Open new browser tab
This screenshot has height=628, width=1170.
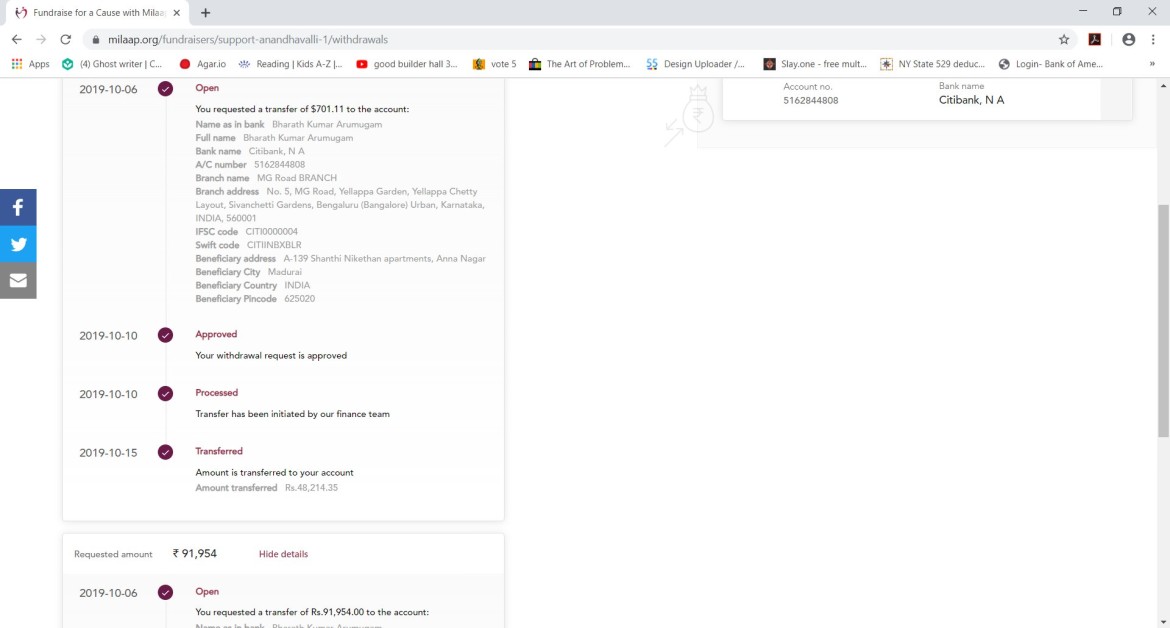pos(205,13)
